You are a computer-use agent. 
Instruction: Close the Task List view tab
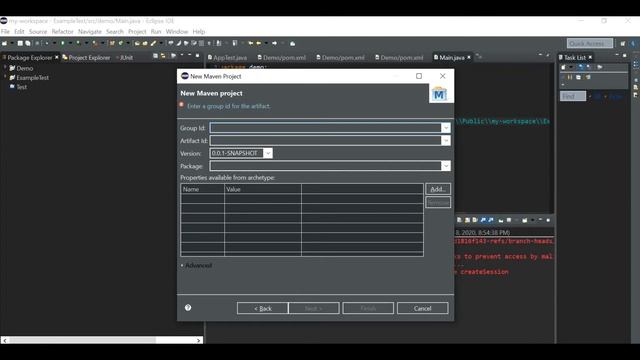590,57
